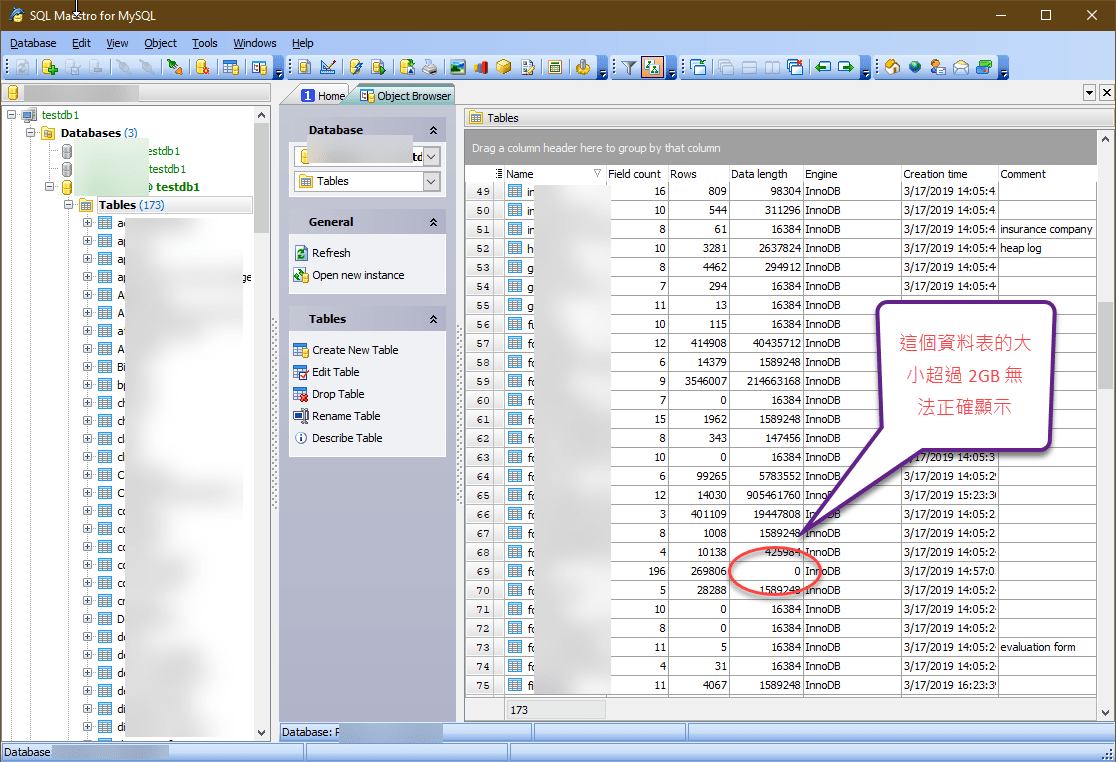Collapse the Tables panel chevron
The height and width of the screenshot is (762, 1116).
[x=433, y=319]
